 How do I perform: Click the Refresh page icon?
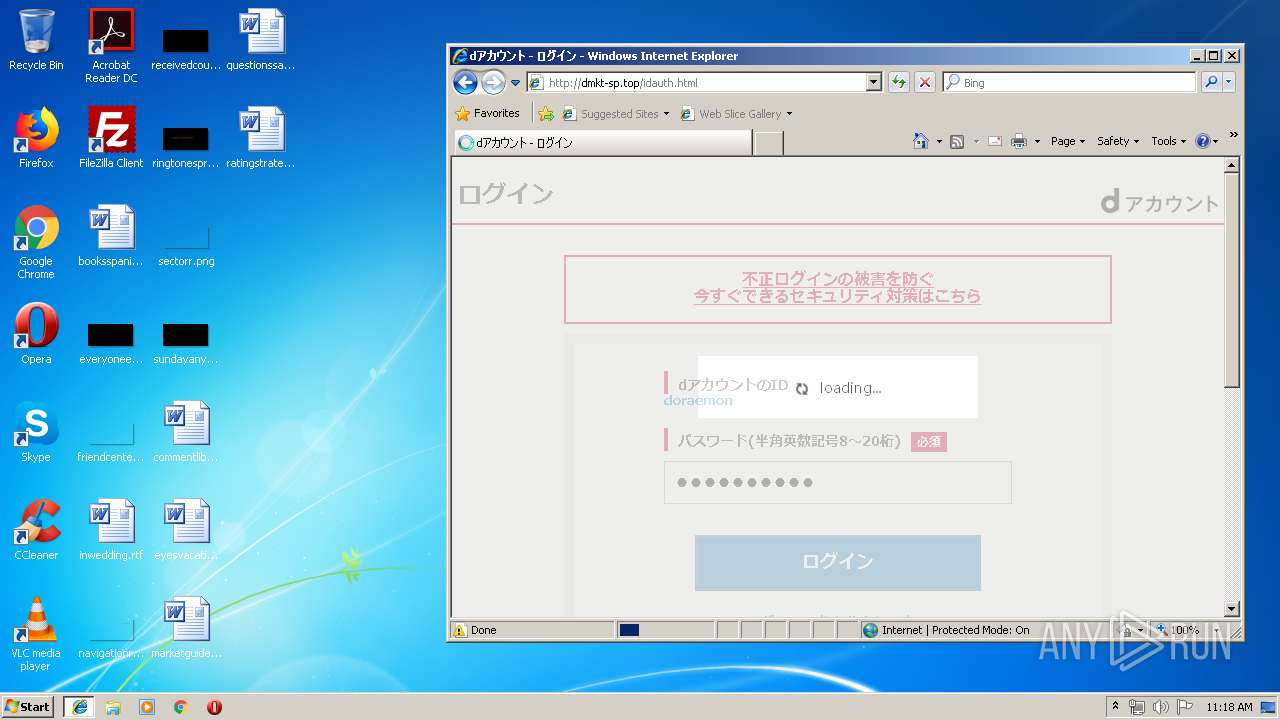pos(899,82)
